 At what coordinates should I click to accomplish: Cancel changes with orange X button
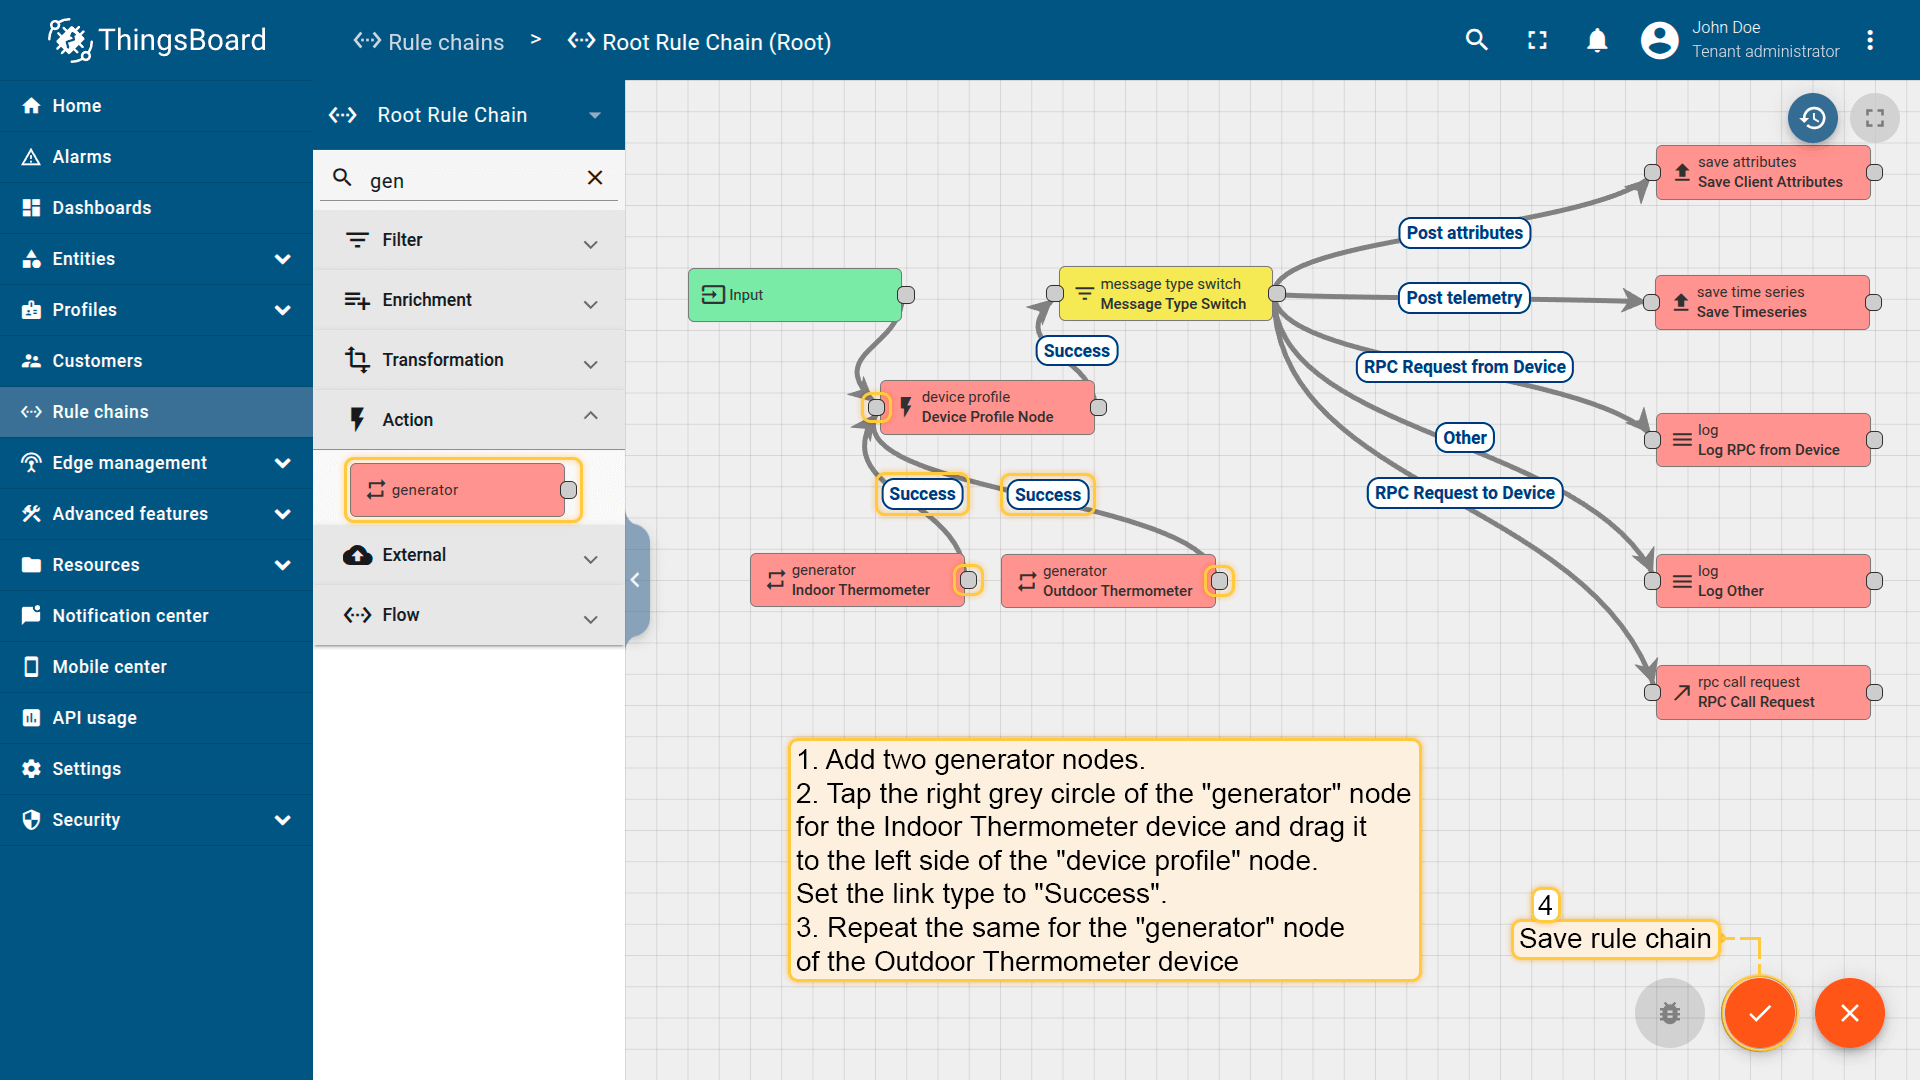point(1849,1013)
